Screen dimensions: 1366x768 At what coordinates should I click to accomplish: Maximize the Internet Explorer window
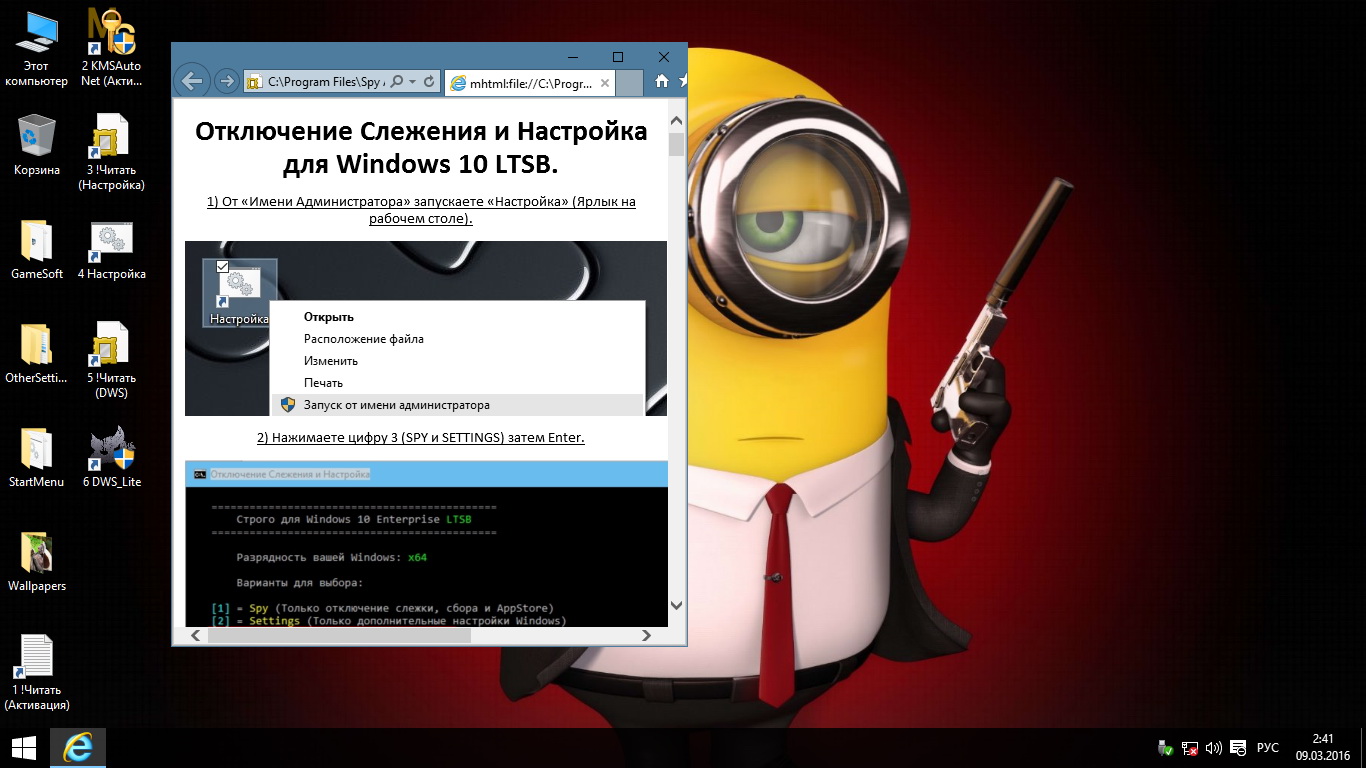618,56
